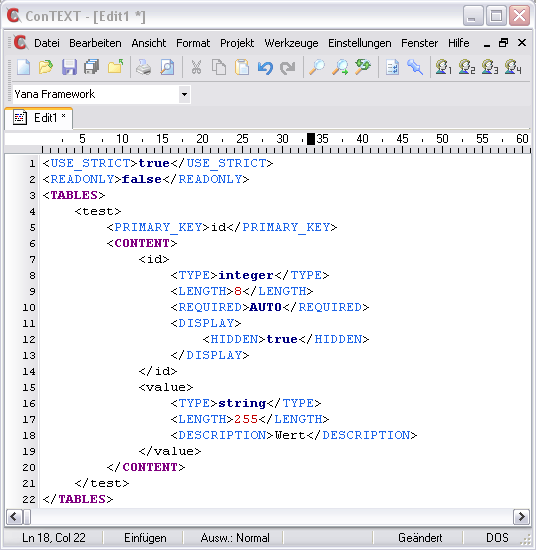Click the Find Next magnifier icon
This screenshot has width=536, height=550.
(x=340, y=67)
